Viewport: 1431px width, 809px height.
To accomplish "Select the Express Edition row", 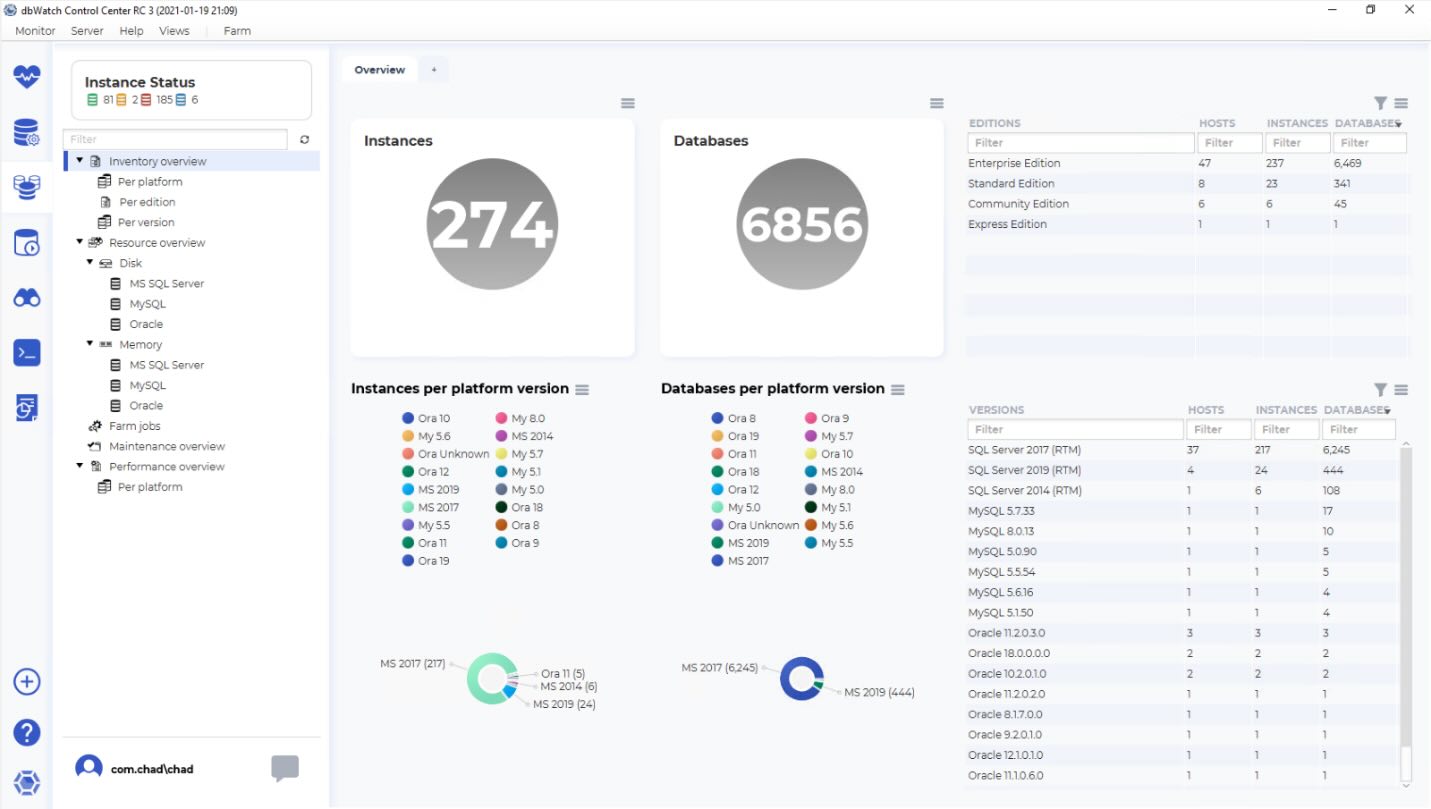I will click(x=1188, y=224).
